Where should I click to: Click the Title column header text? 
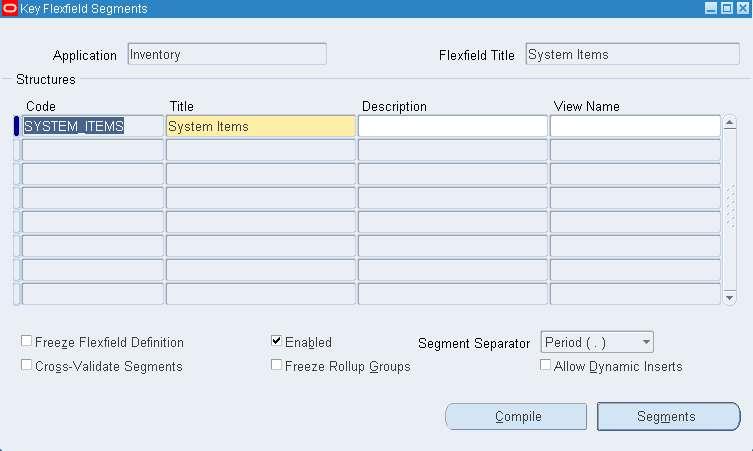tap(182, 106)
